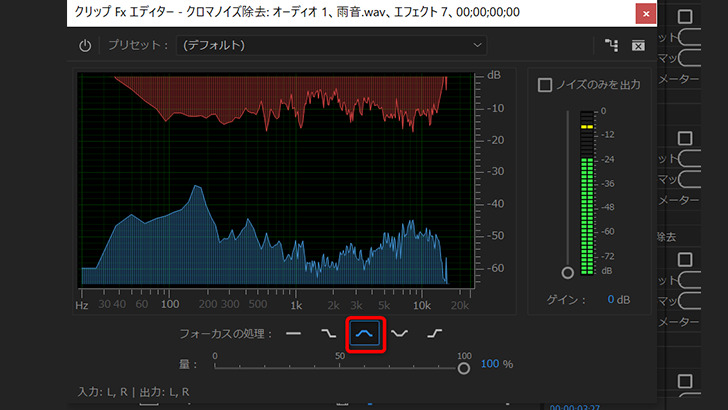Select the low and high focus icon

[x=399, y=333]
